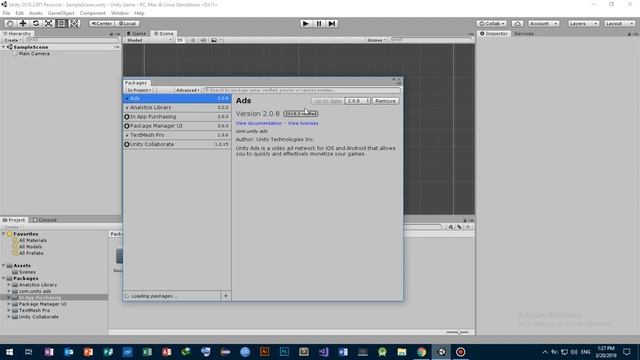This screenshot has height=360, width=640.
Task: Open the Layers dropdown
Action: point(583,24)
